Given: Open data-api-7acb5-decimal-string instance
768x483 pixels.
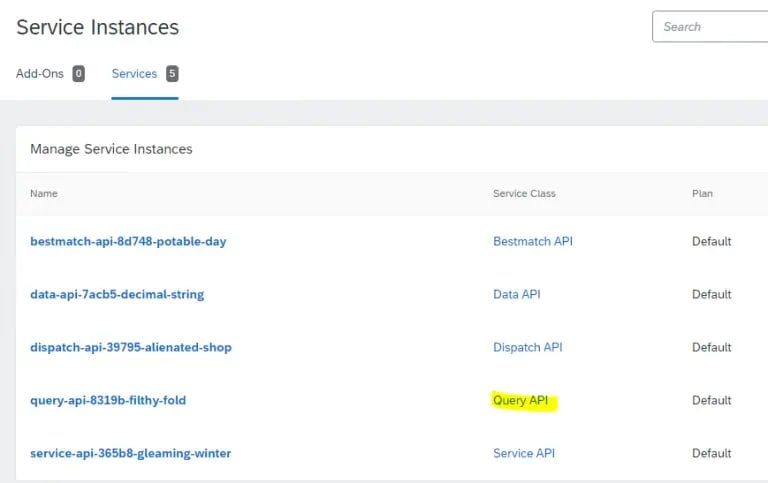Looking at the screenshot, I should (x=117, y=294).
